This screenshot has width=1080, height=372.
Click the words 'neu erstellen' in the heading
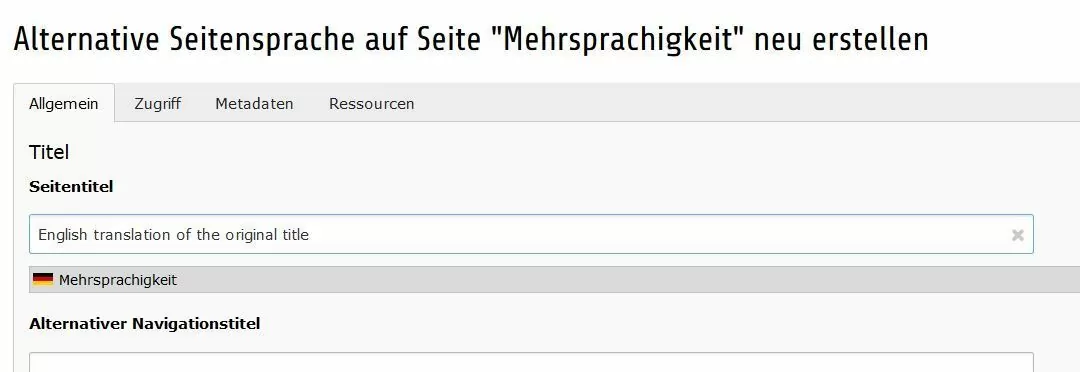coord(841,40)
